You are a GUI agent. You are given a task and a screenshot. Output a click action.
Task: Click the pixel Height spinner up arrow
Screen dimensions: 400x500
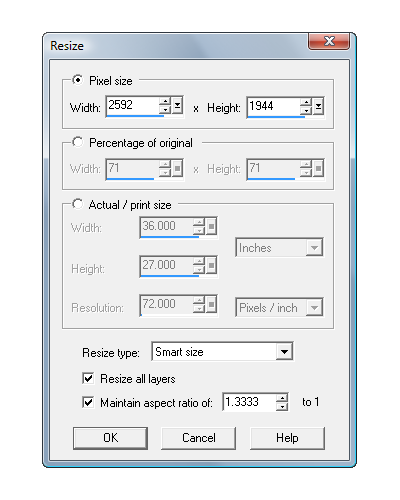[306, 102]
